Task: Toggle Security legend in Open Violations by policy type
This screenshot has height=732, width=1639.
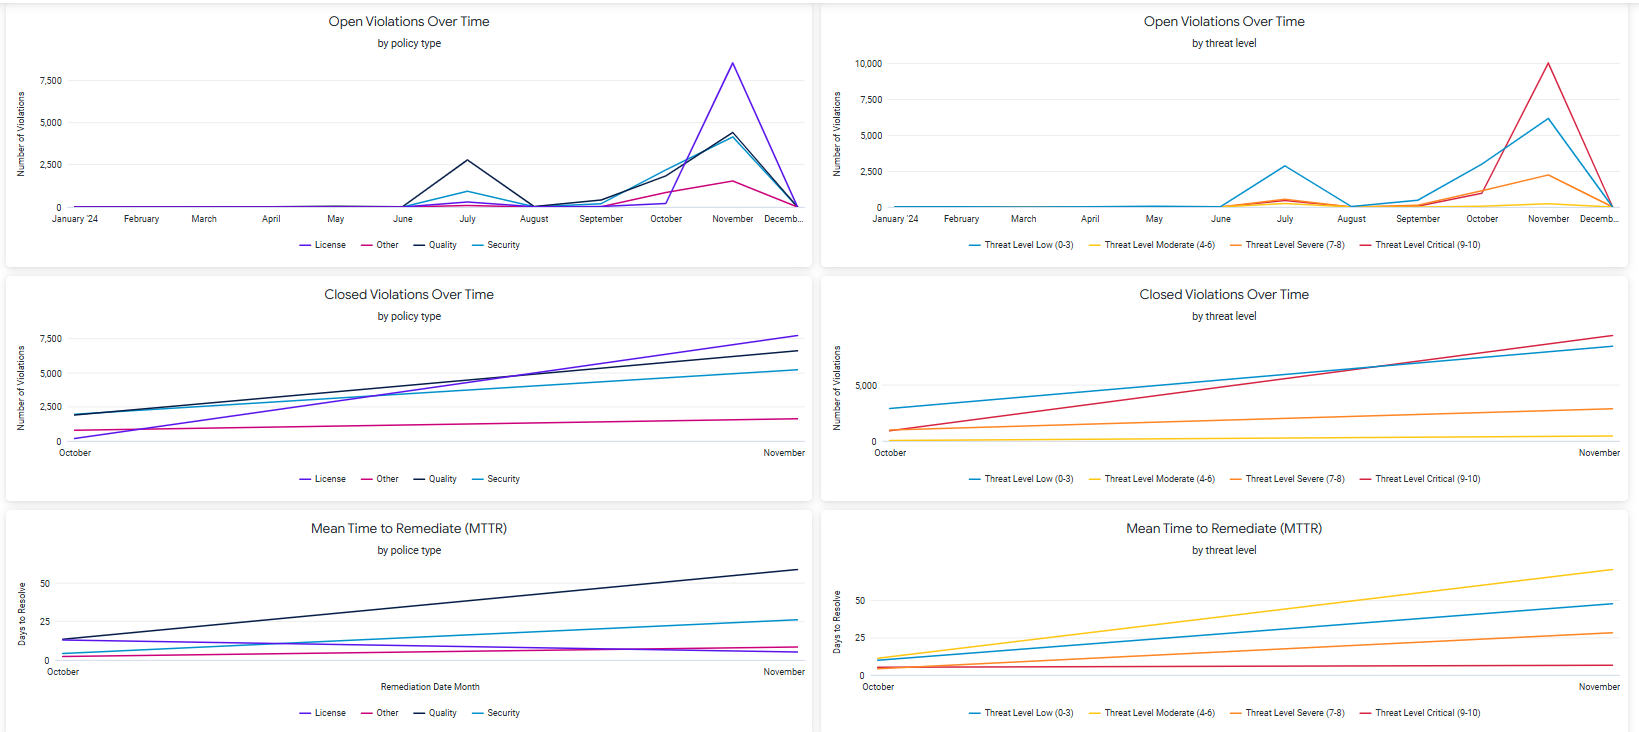Action: click(x=496, y=245)
